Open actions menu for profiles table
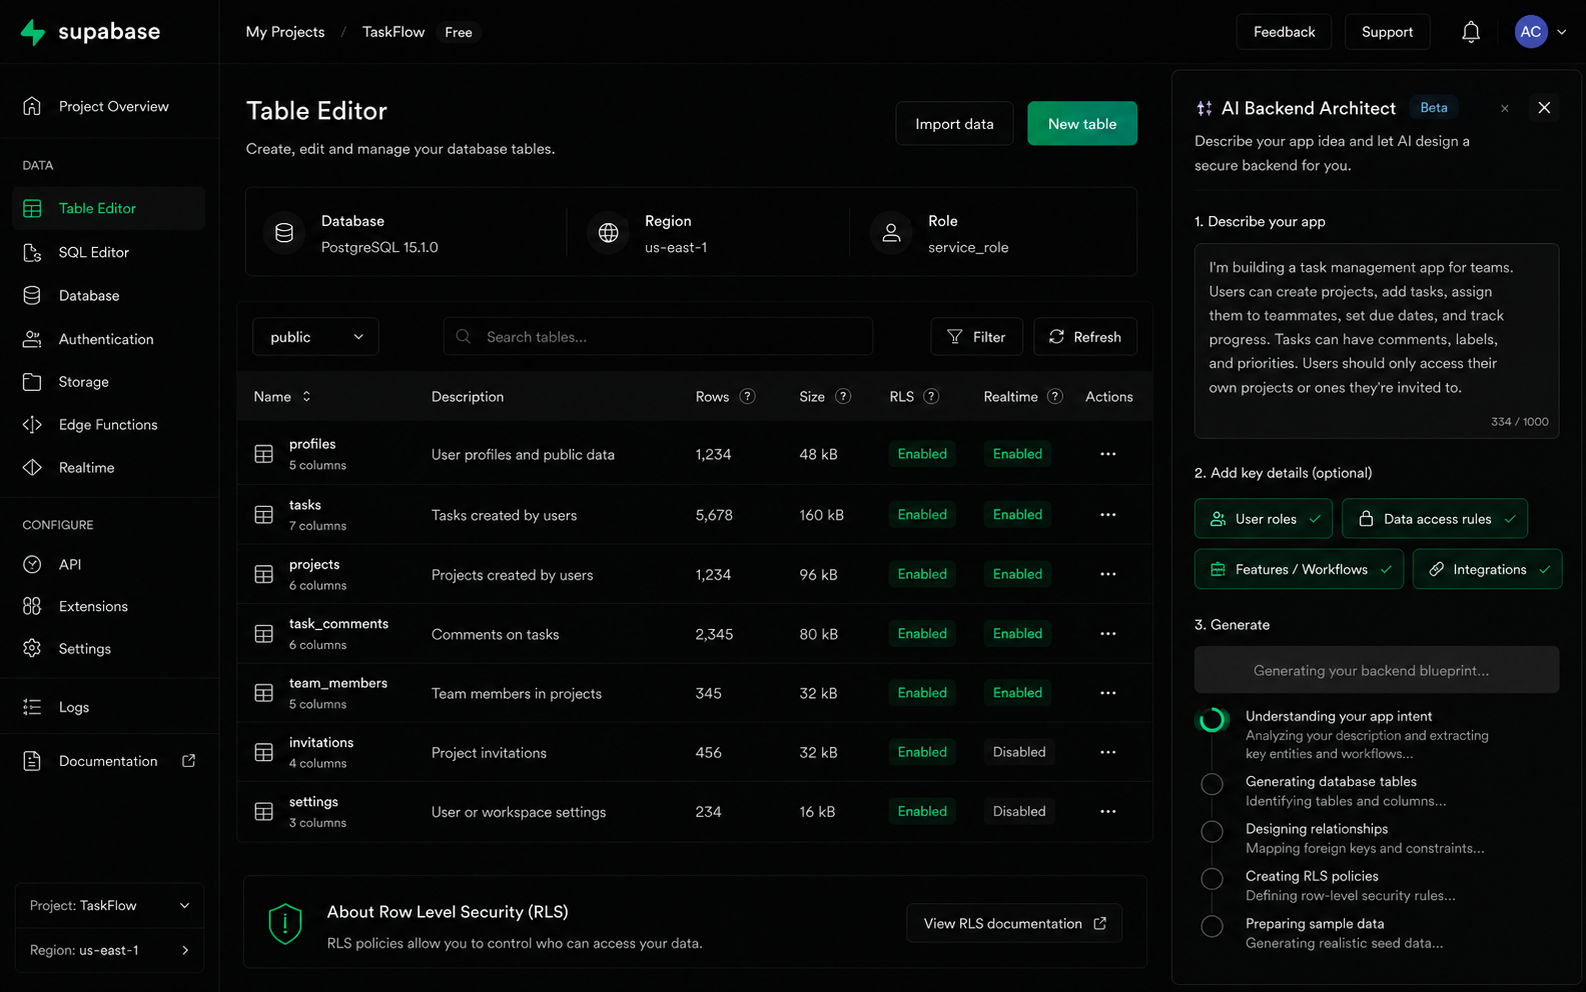 (x=1108, y=454)
